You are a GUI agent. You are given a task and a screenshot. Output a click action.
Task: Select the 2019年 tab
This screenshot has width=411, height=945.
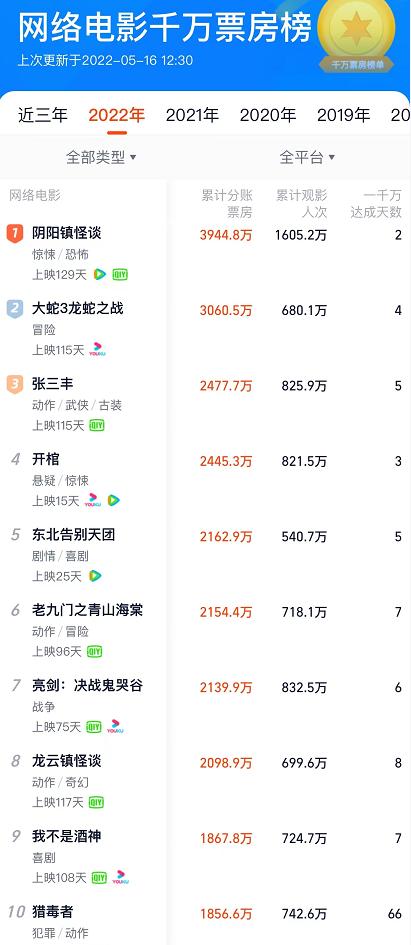tap(344, 115)
